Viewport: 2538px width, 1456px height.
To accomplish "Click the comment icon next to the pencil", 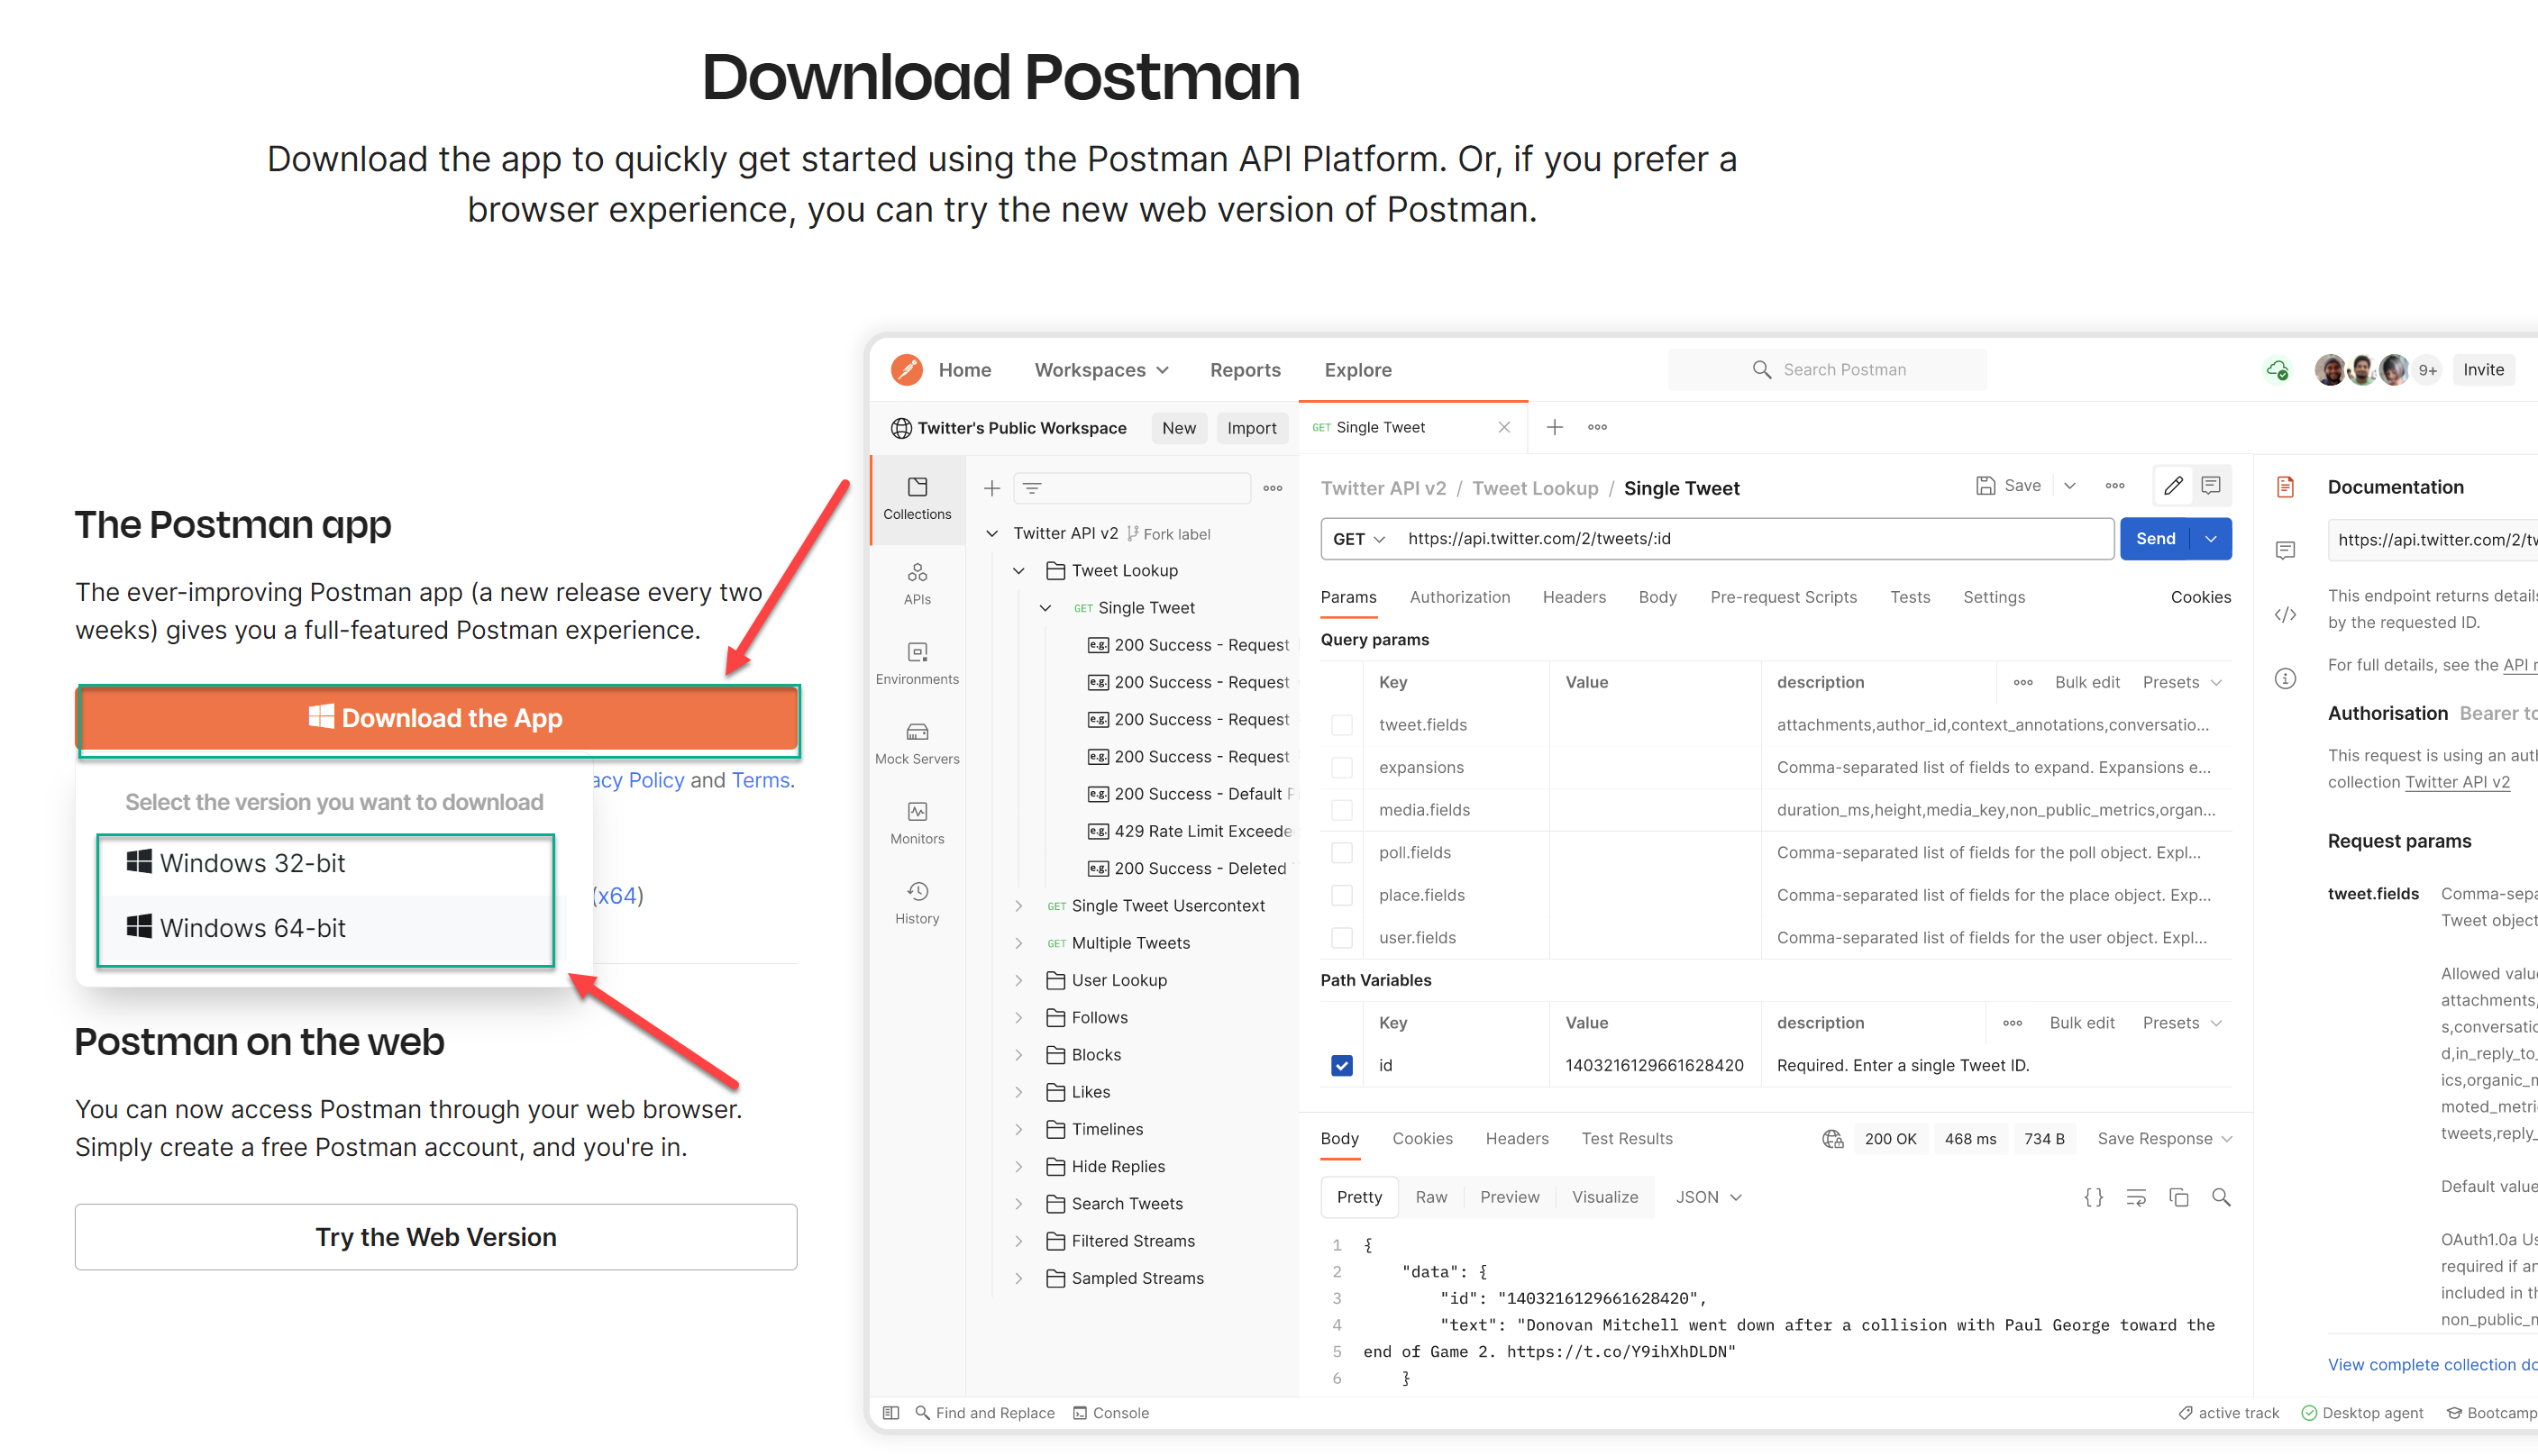I will tap(2211, 485).
